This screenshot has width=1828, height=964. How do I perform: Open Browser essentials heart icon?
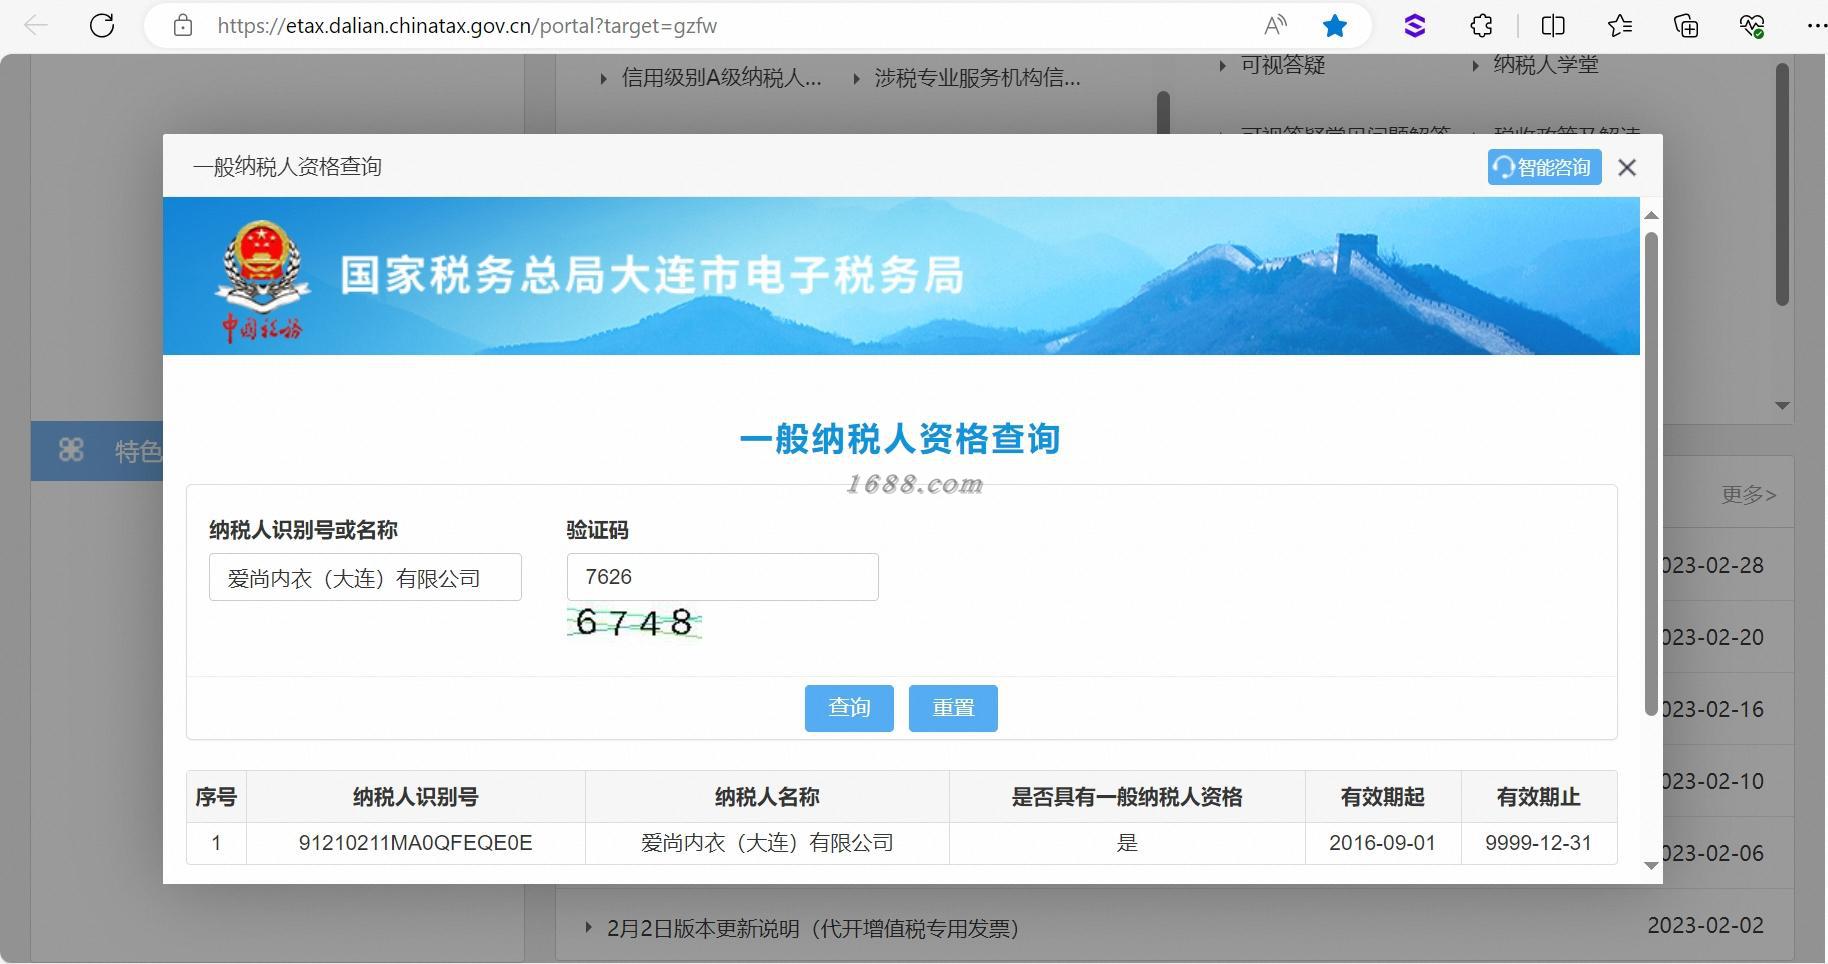coord(1752,26)
